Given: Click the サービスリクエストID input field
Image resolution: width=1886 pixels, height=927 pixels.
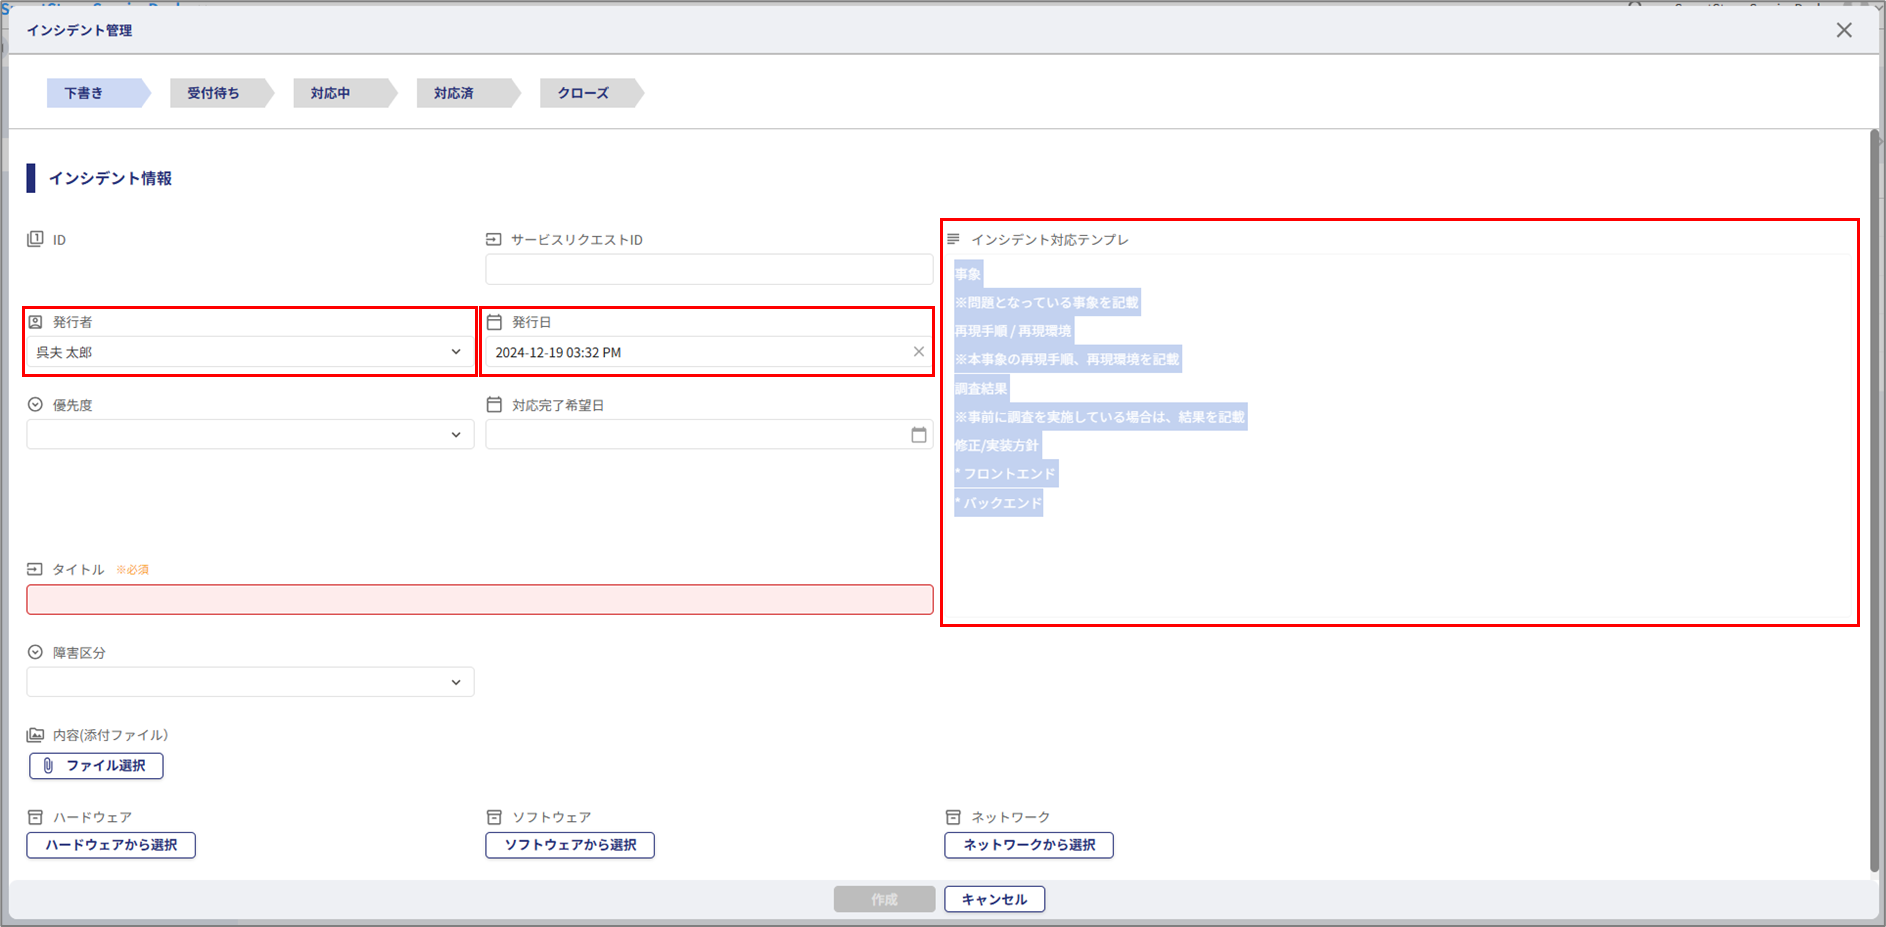Looking at the screenshot, I should 709,269.
